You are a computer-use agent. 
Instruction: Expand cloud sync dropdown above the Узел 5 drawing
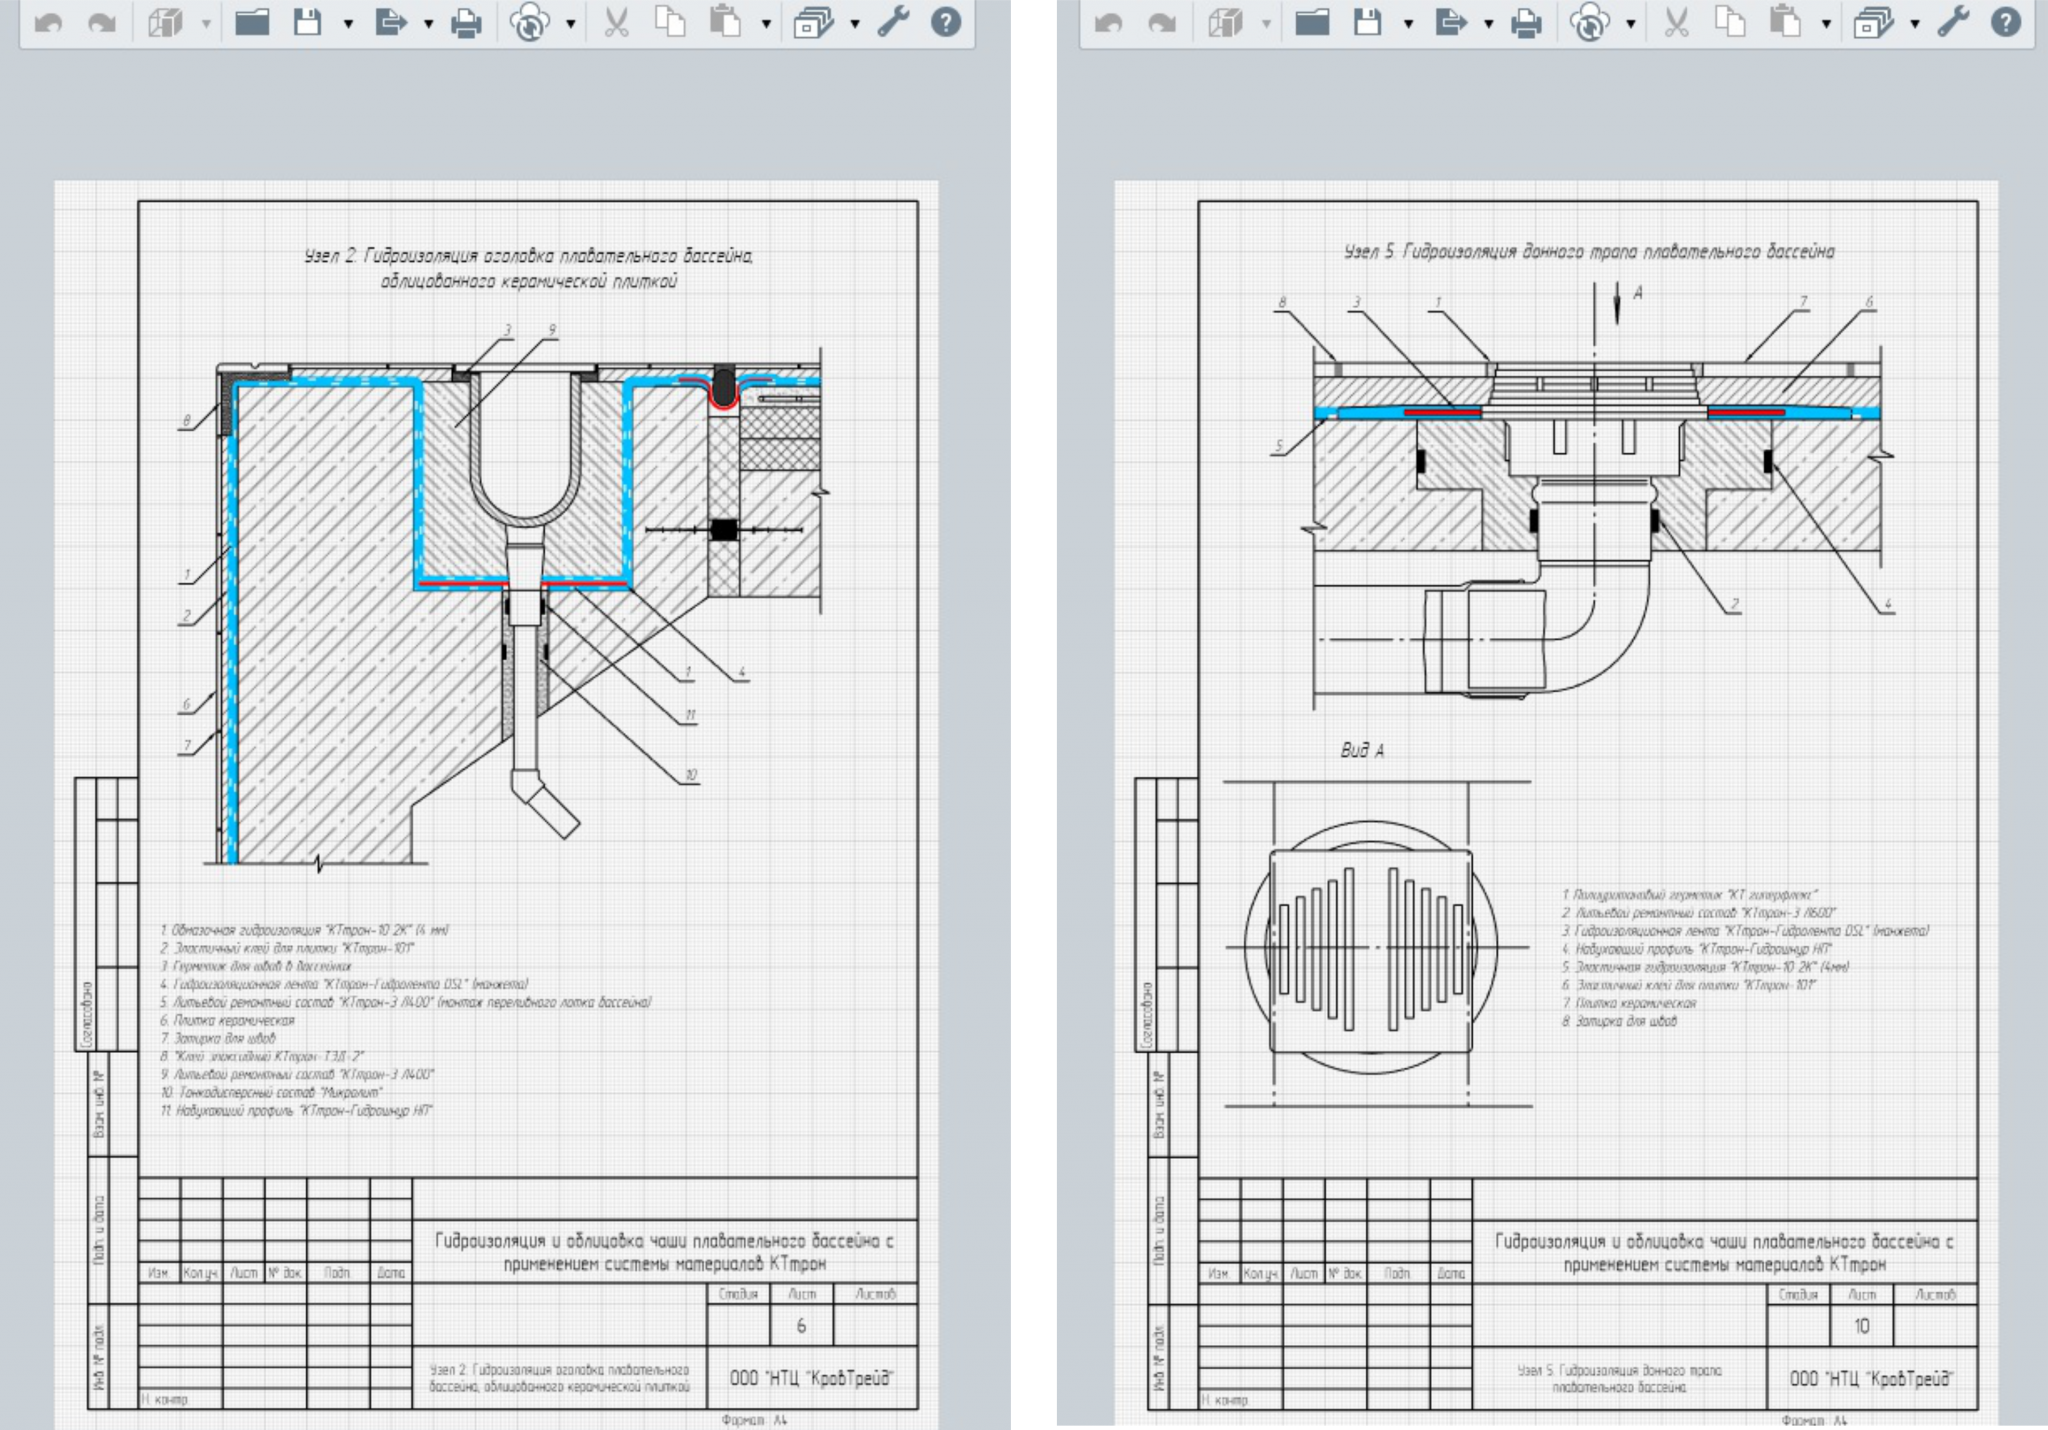coord(1630,23)
